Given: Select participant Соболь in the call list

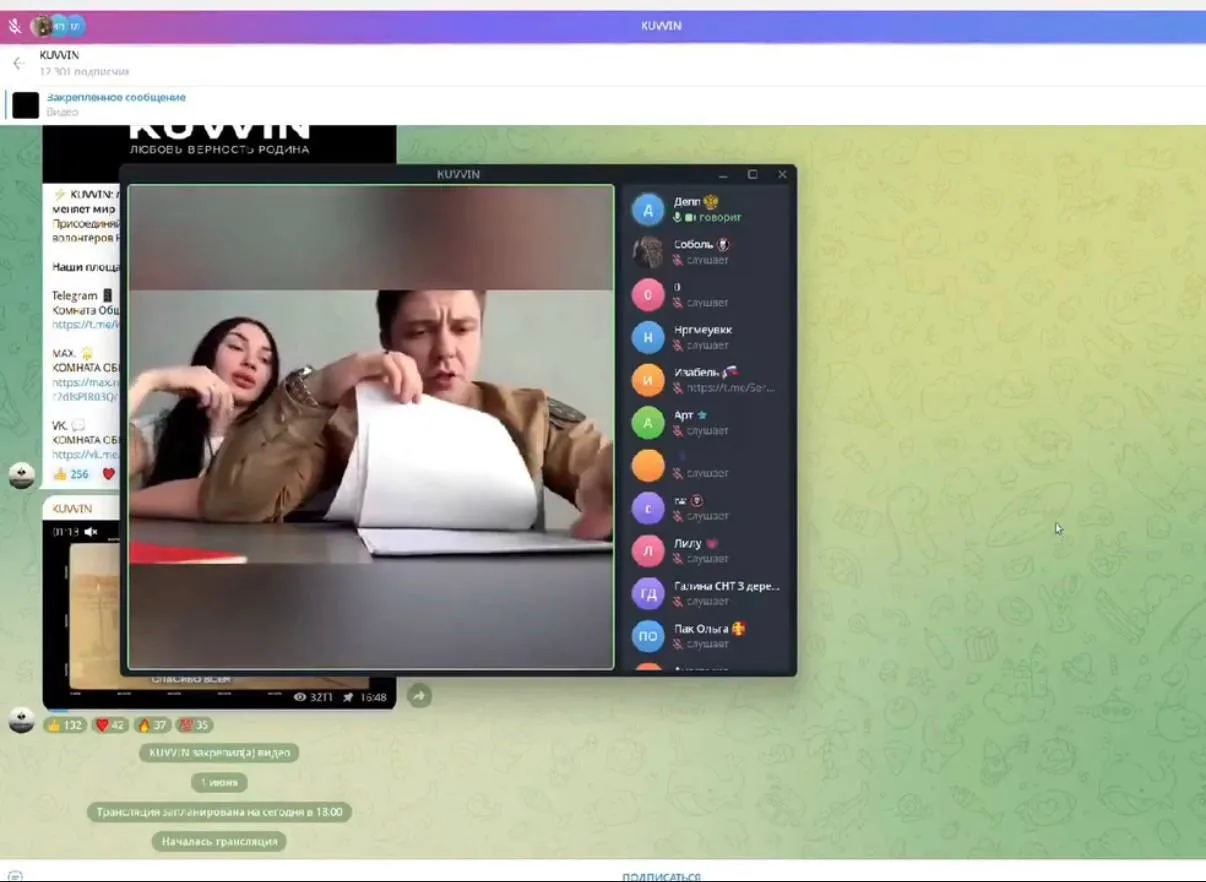Looking at the screenshot, I should coord(708,252).
